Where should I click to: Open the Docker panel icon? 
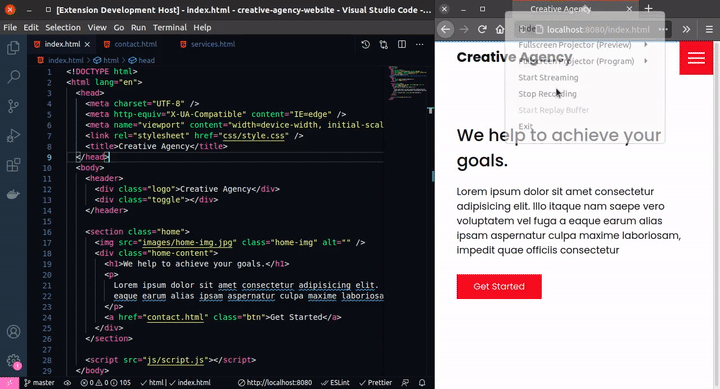13,194
